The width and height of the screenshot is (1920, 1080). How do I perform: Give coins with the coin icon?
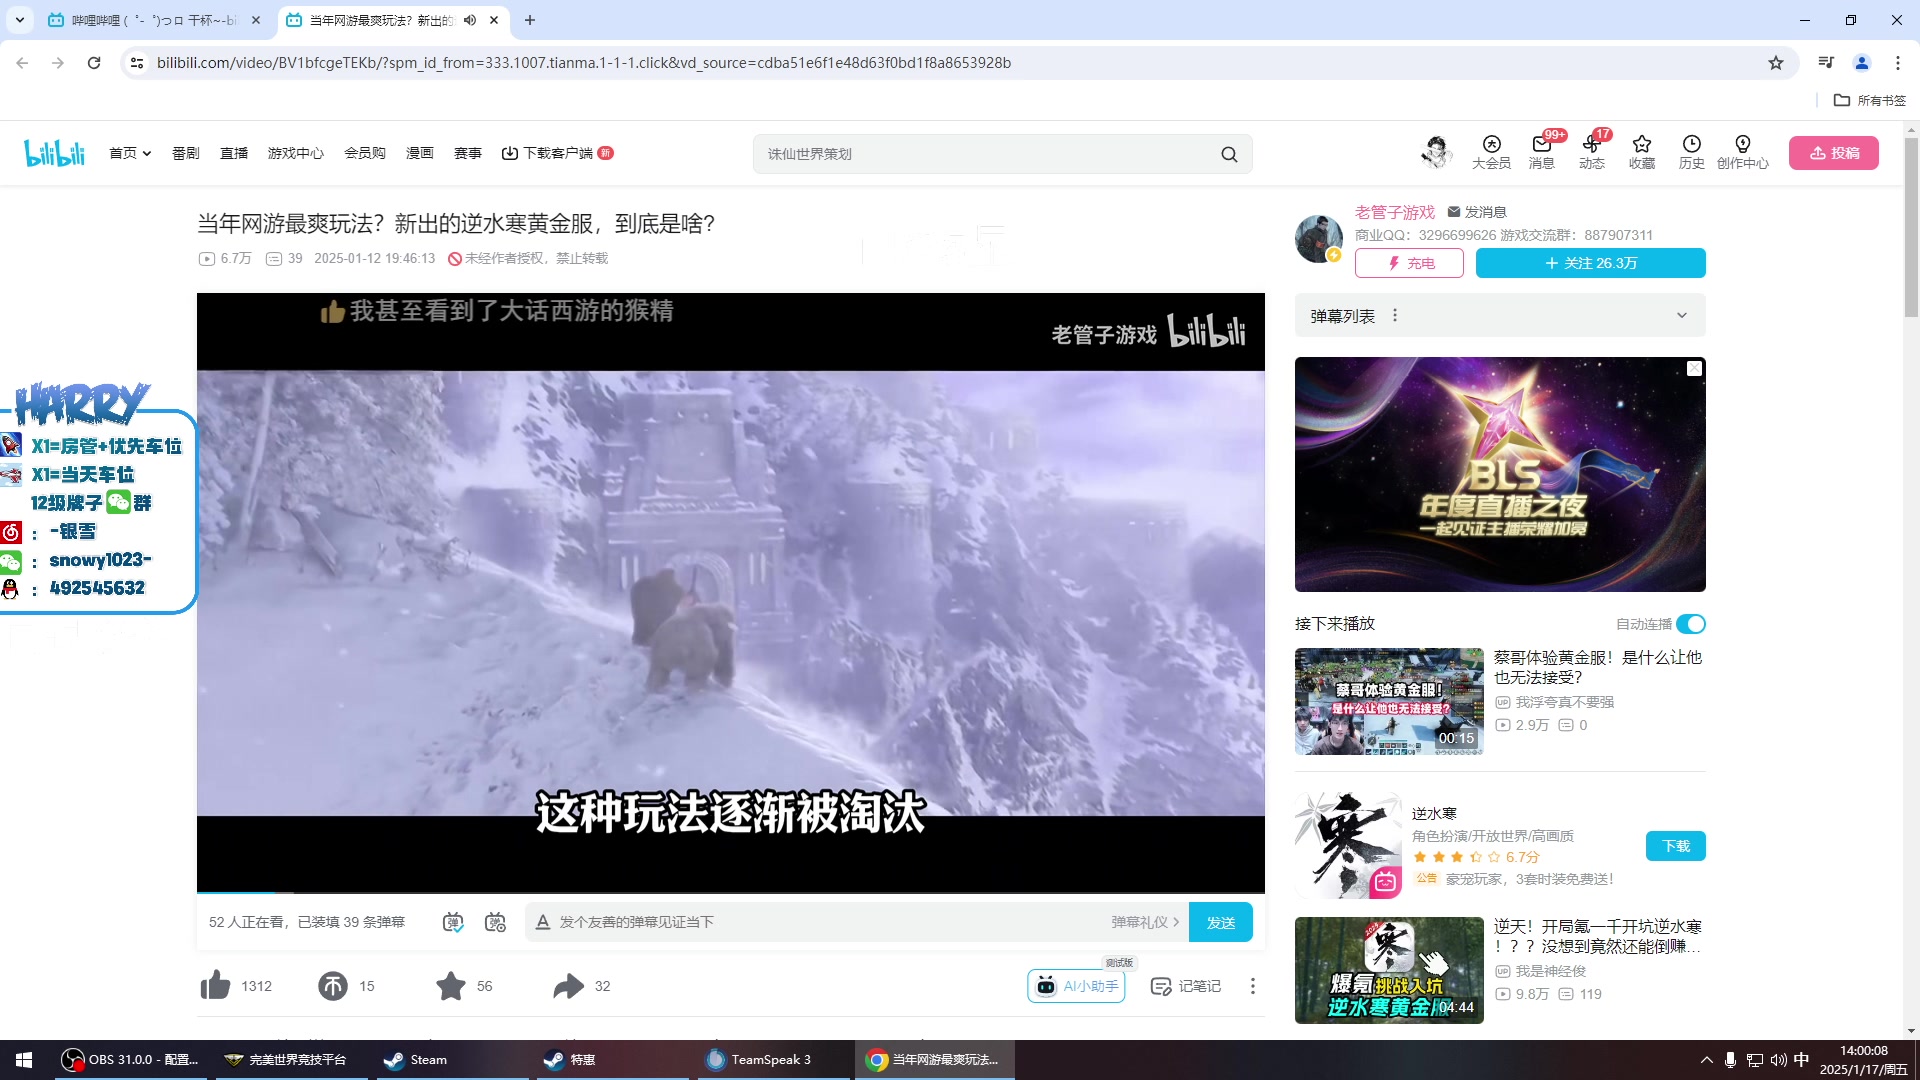(x=333, y=986)
